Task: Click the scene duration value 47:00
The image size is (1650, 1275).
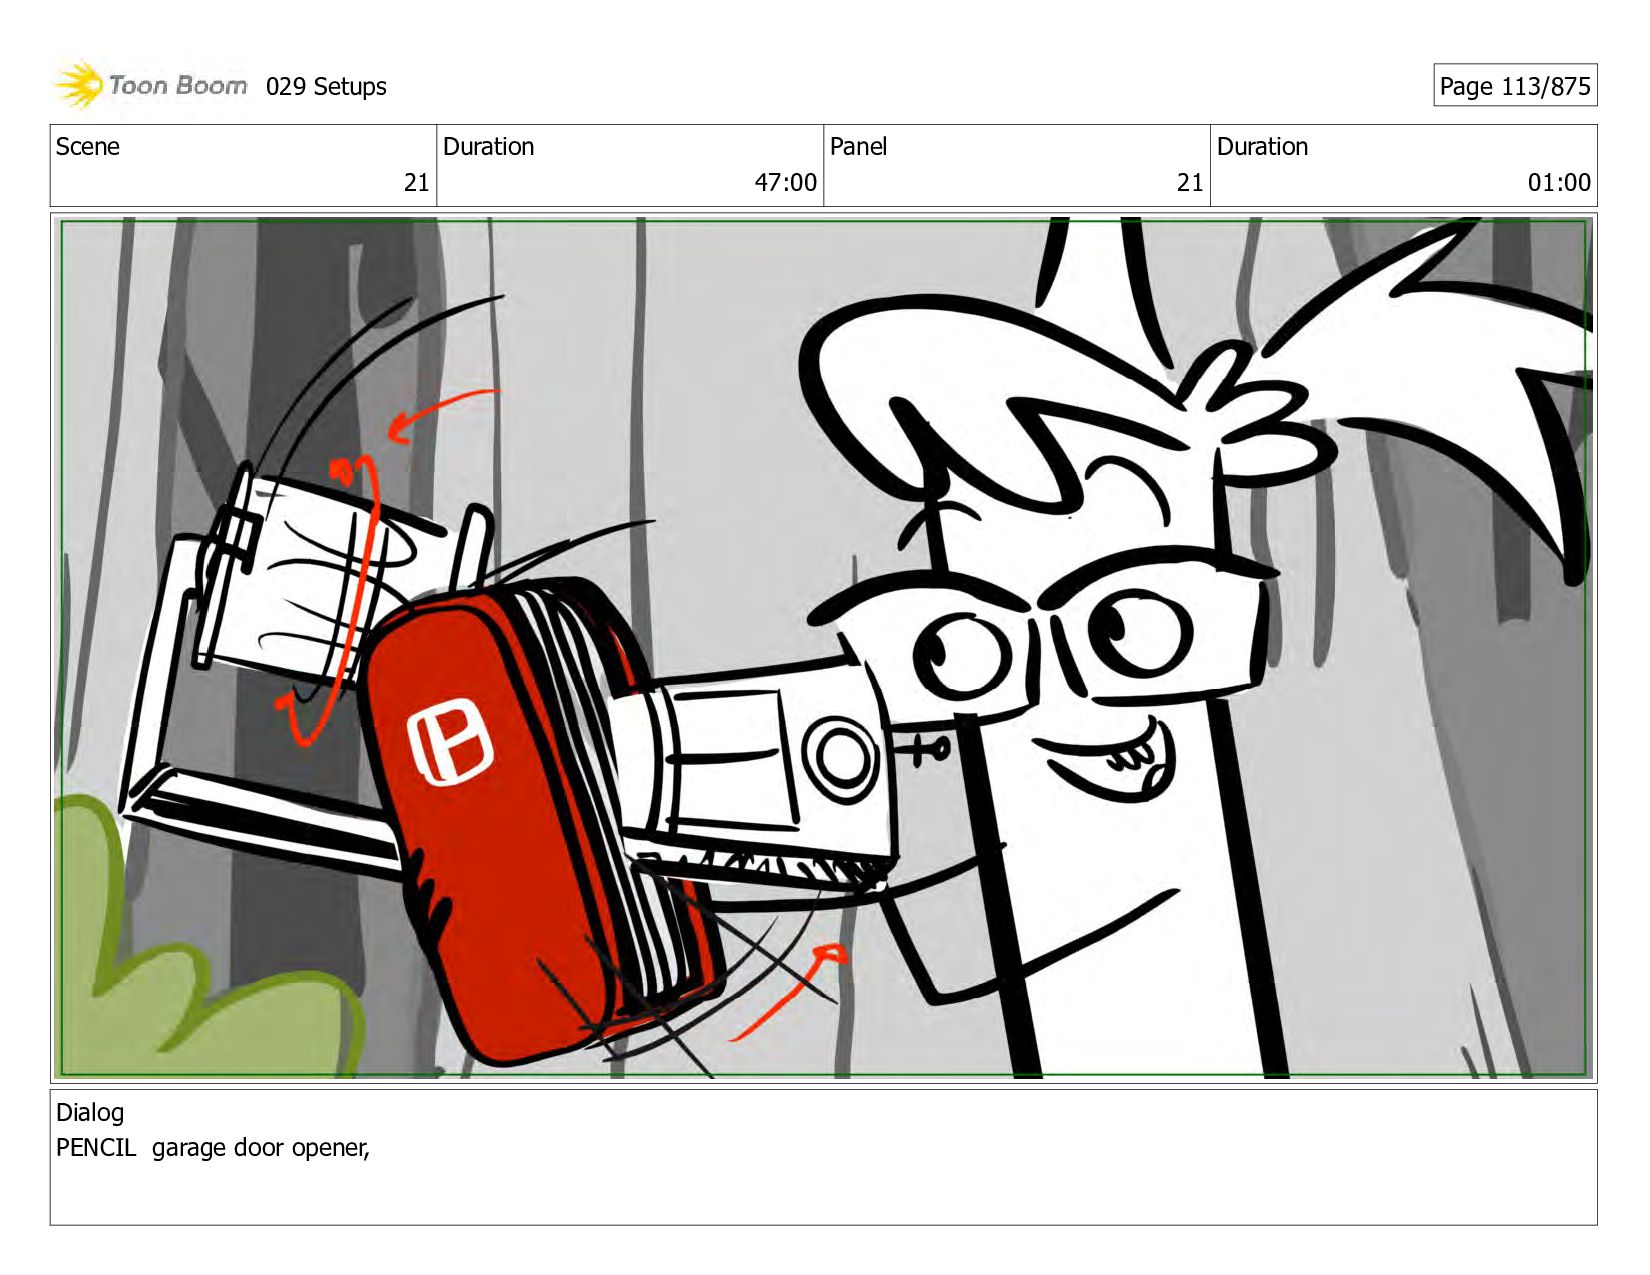Action: click(785, 183)
